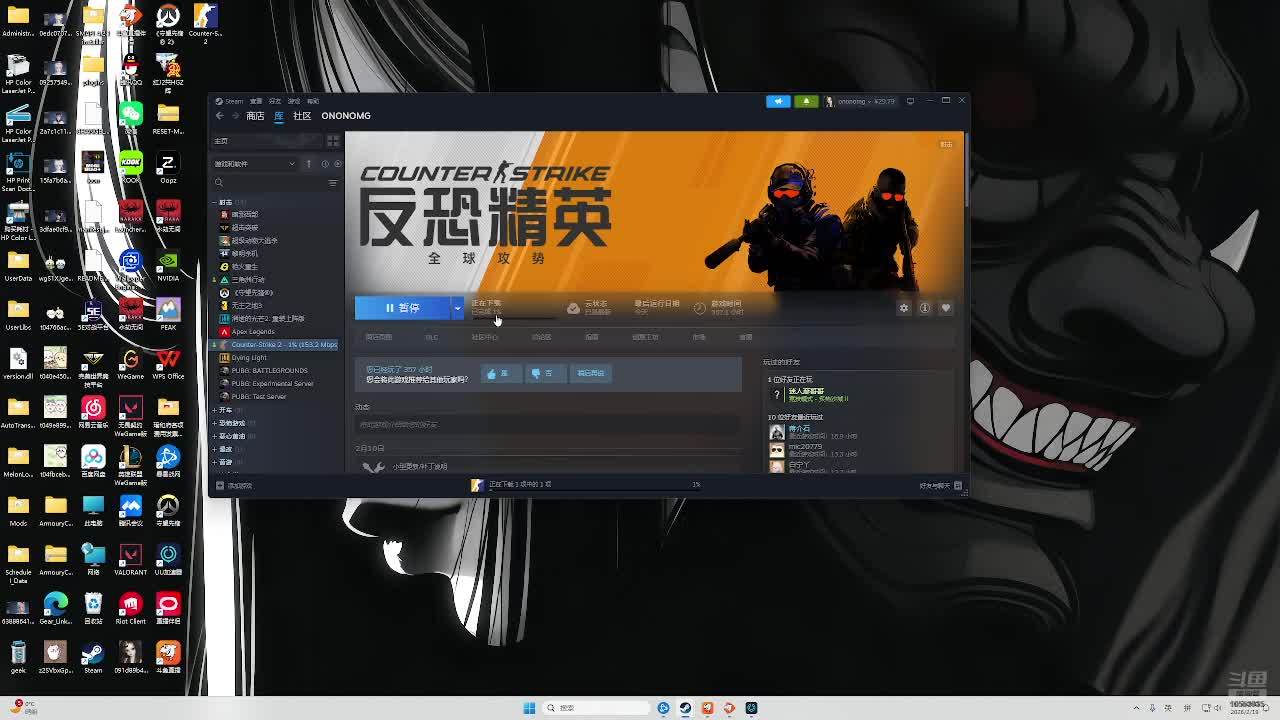Screen dimensions: 1280x720
Task: Open the gear settings for Counter-Strike 2
Action: click(x=903, y=308)
